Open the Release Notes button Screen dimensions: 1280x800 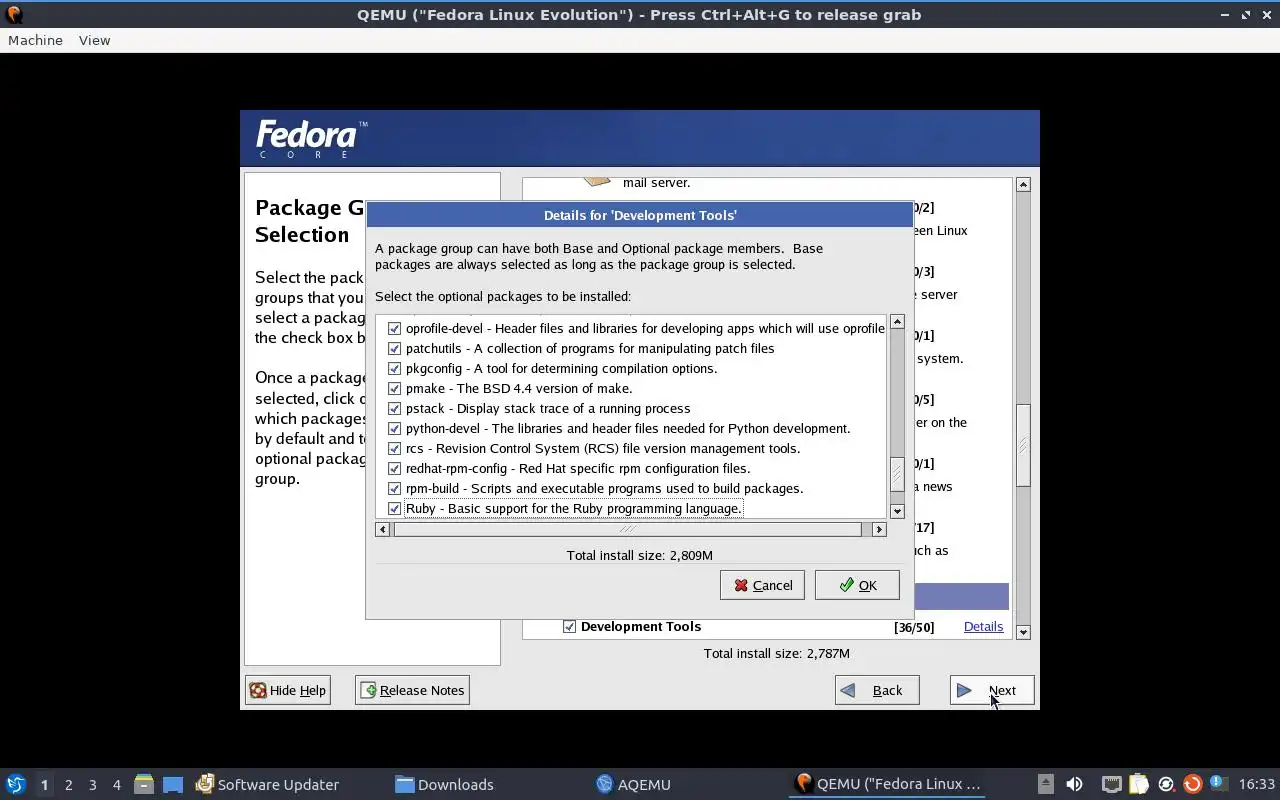coord(412,690)
